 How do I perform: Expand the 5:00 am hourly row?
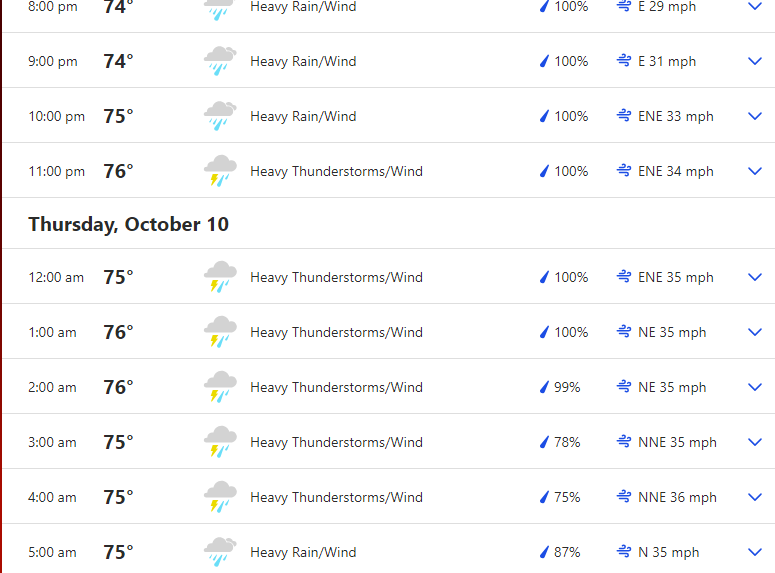(x=755, y=552)
